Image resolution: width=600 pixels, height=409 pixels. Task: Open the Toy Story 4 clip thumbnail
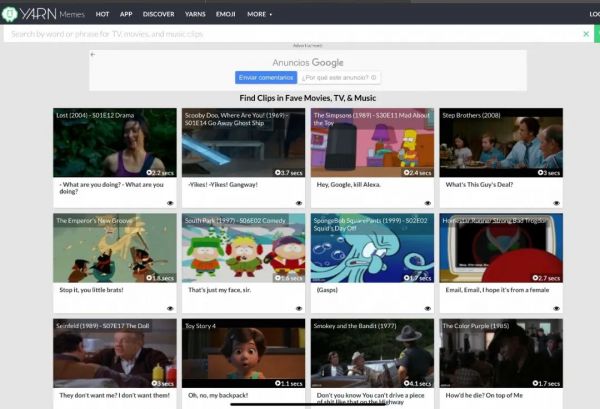(243, 353)
